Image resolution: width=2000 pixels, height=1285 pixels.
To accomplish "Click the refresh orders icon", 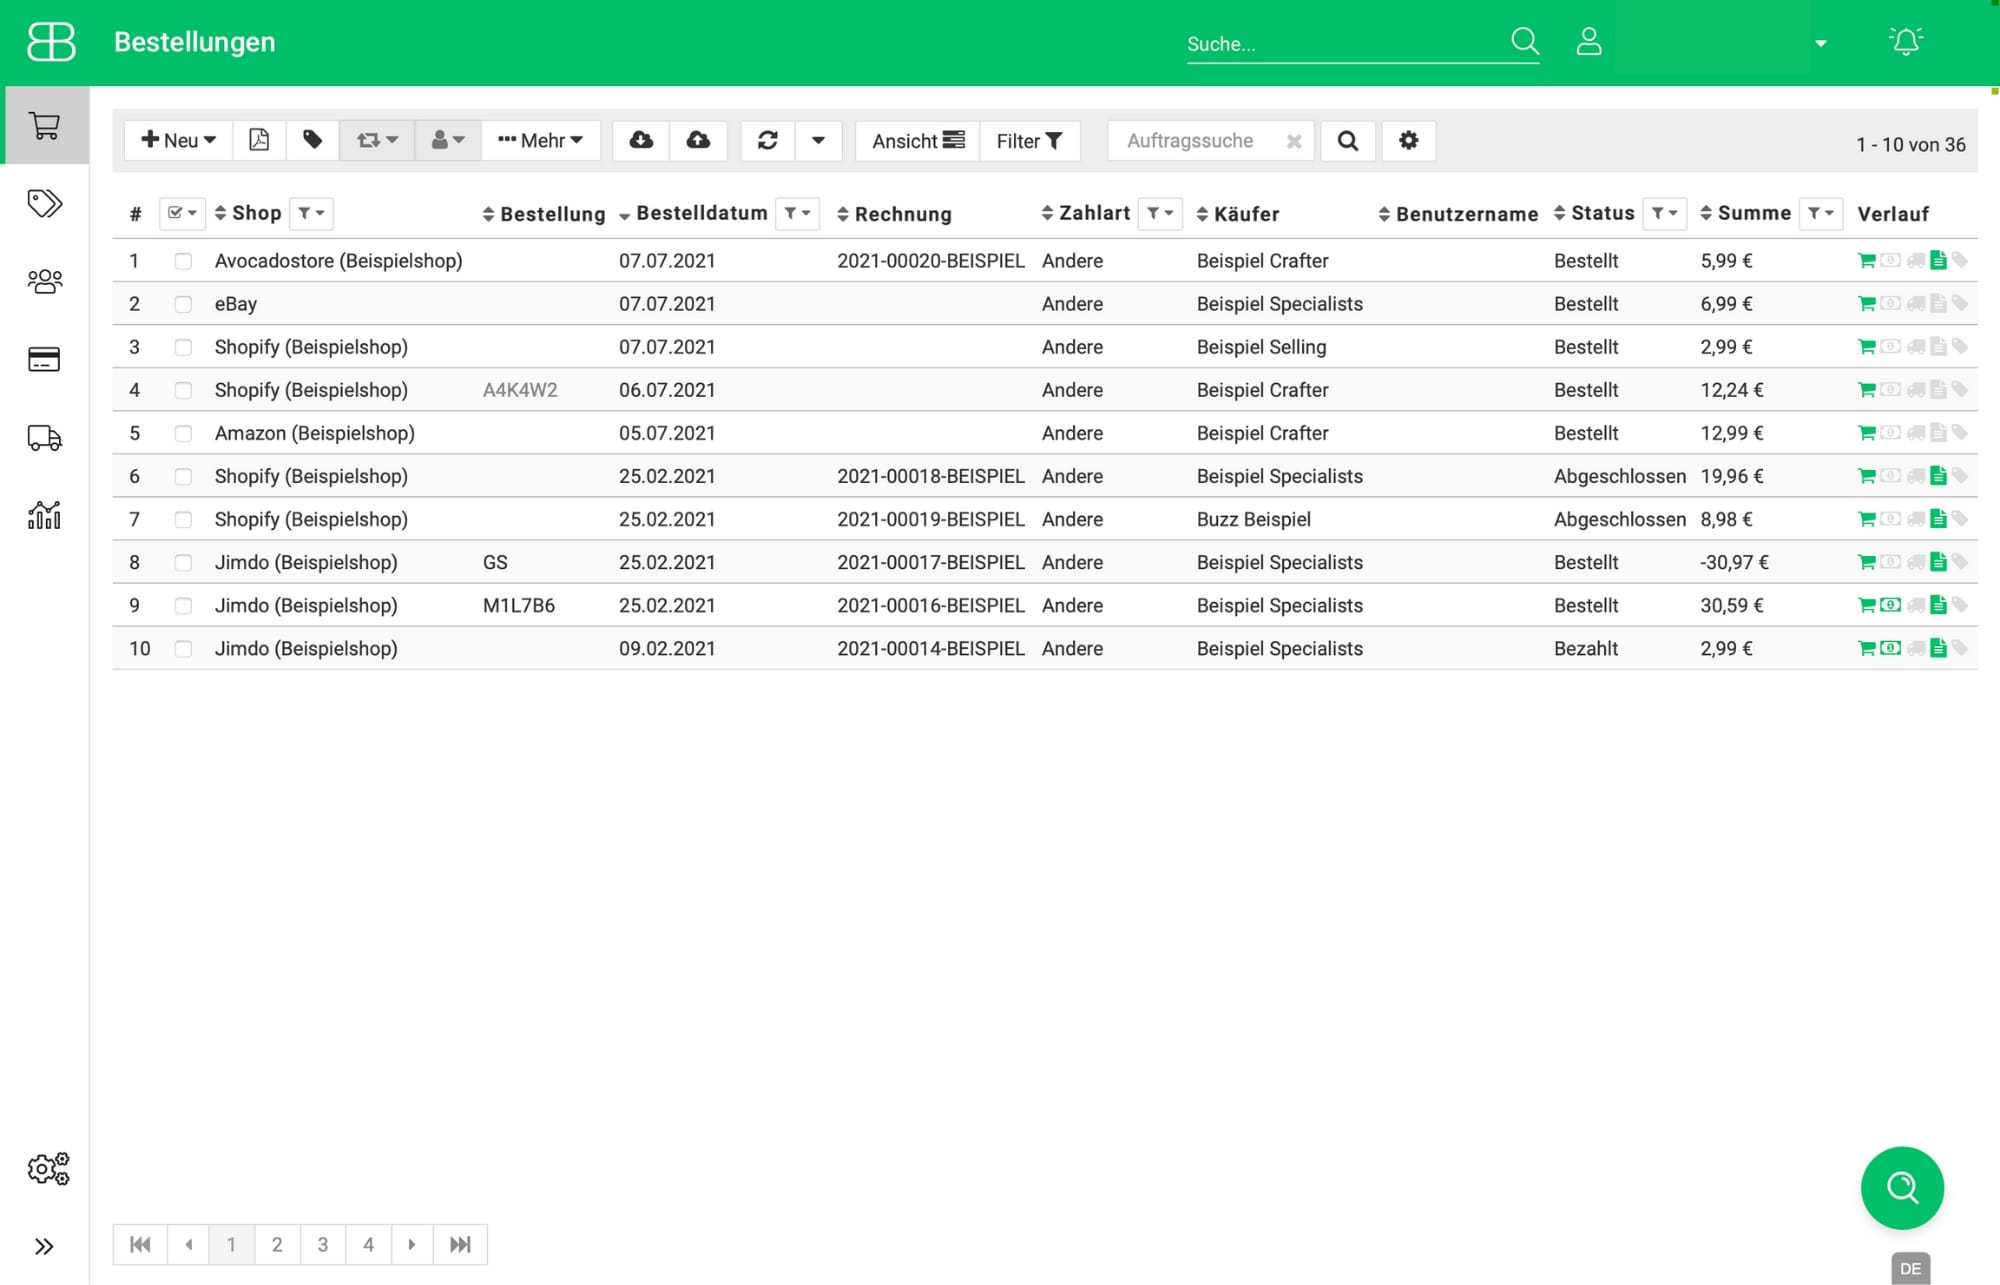I will [768, 141].
